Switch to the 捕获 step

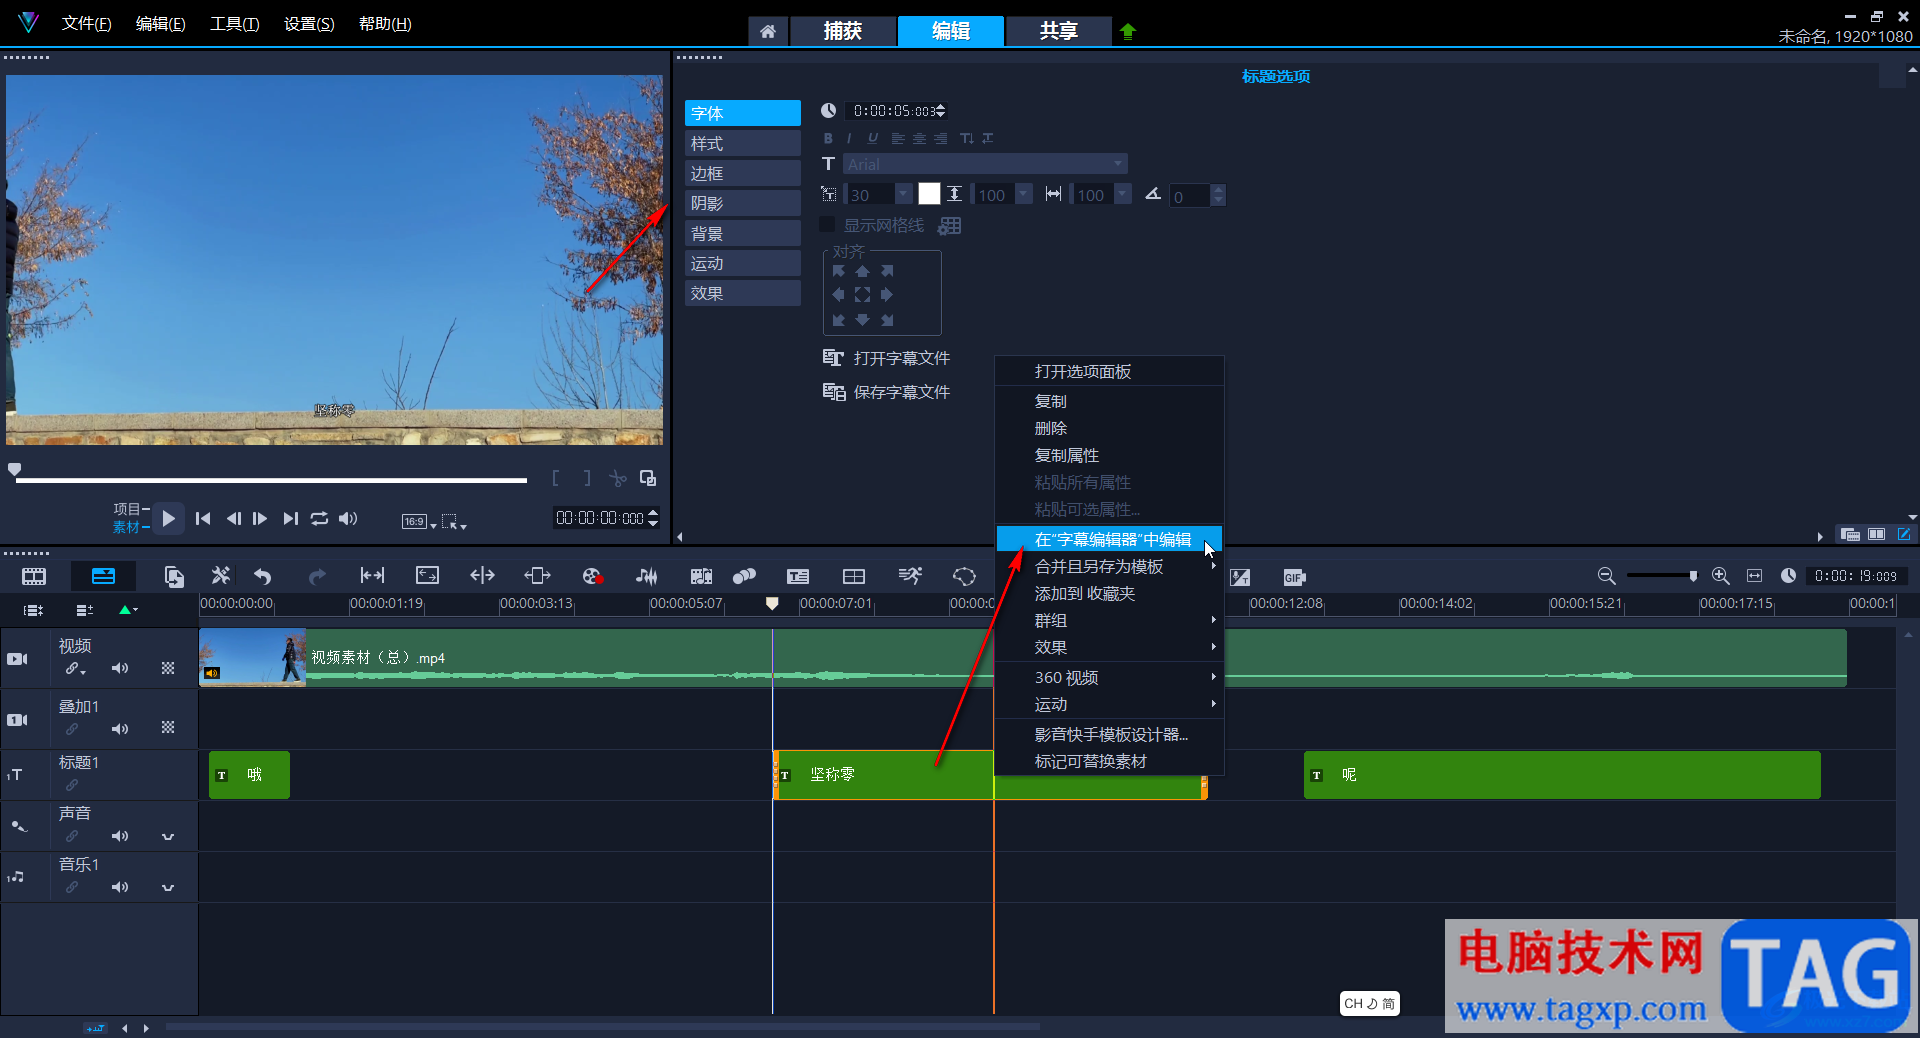842,31
